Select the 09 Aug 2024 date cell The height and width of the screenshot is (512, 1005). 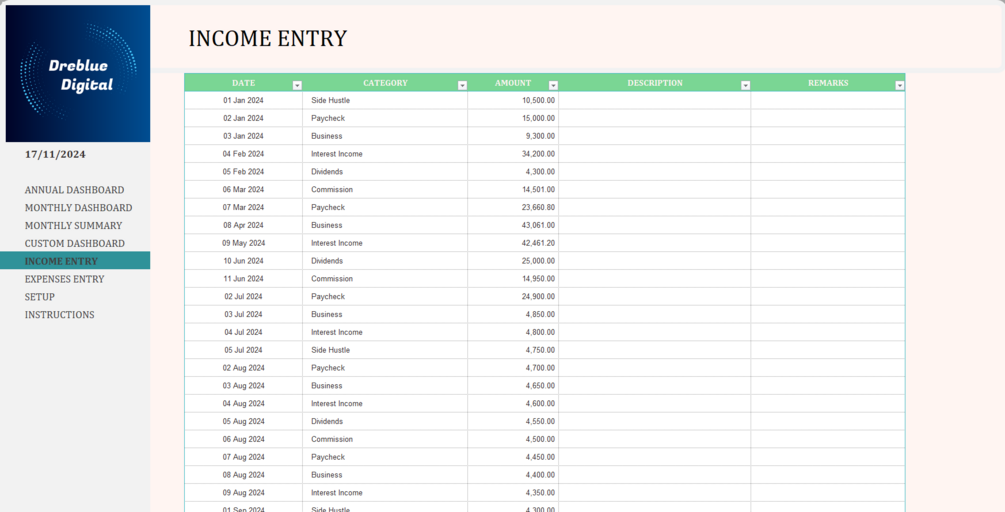tap(244, 493)
